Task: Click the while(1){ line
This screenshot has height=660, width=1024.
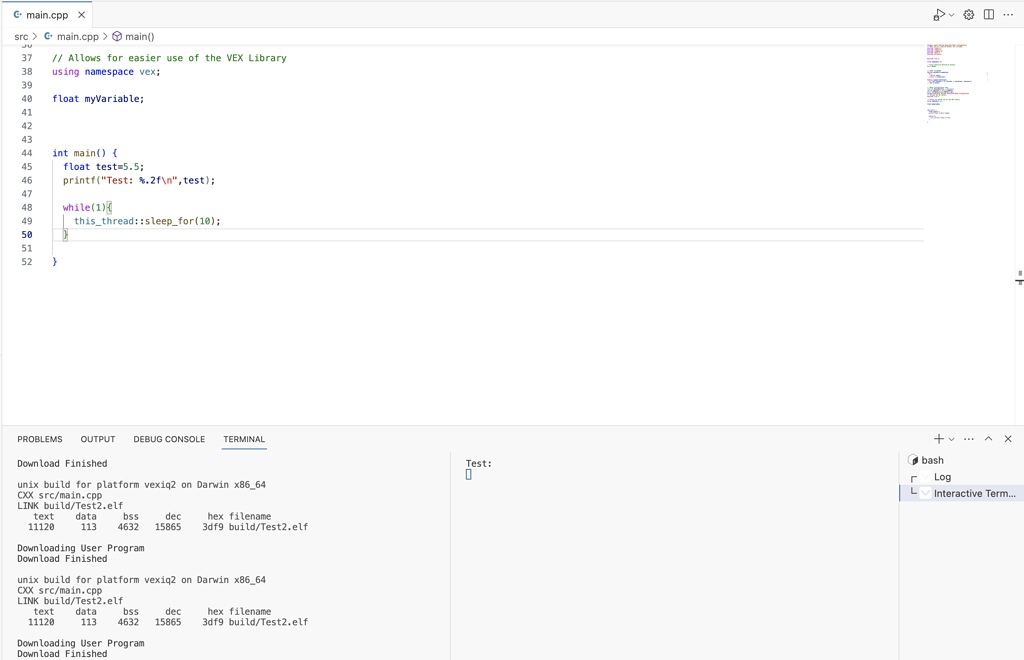Action: pyautogui.click(x=88, y=208)
